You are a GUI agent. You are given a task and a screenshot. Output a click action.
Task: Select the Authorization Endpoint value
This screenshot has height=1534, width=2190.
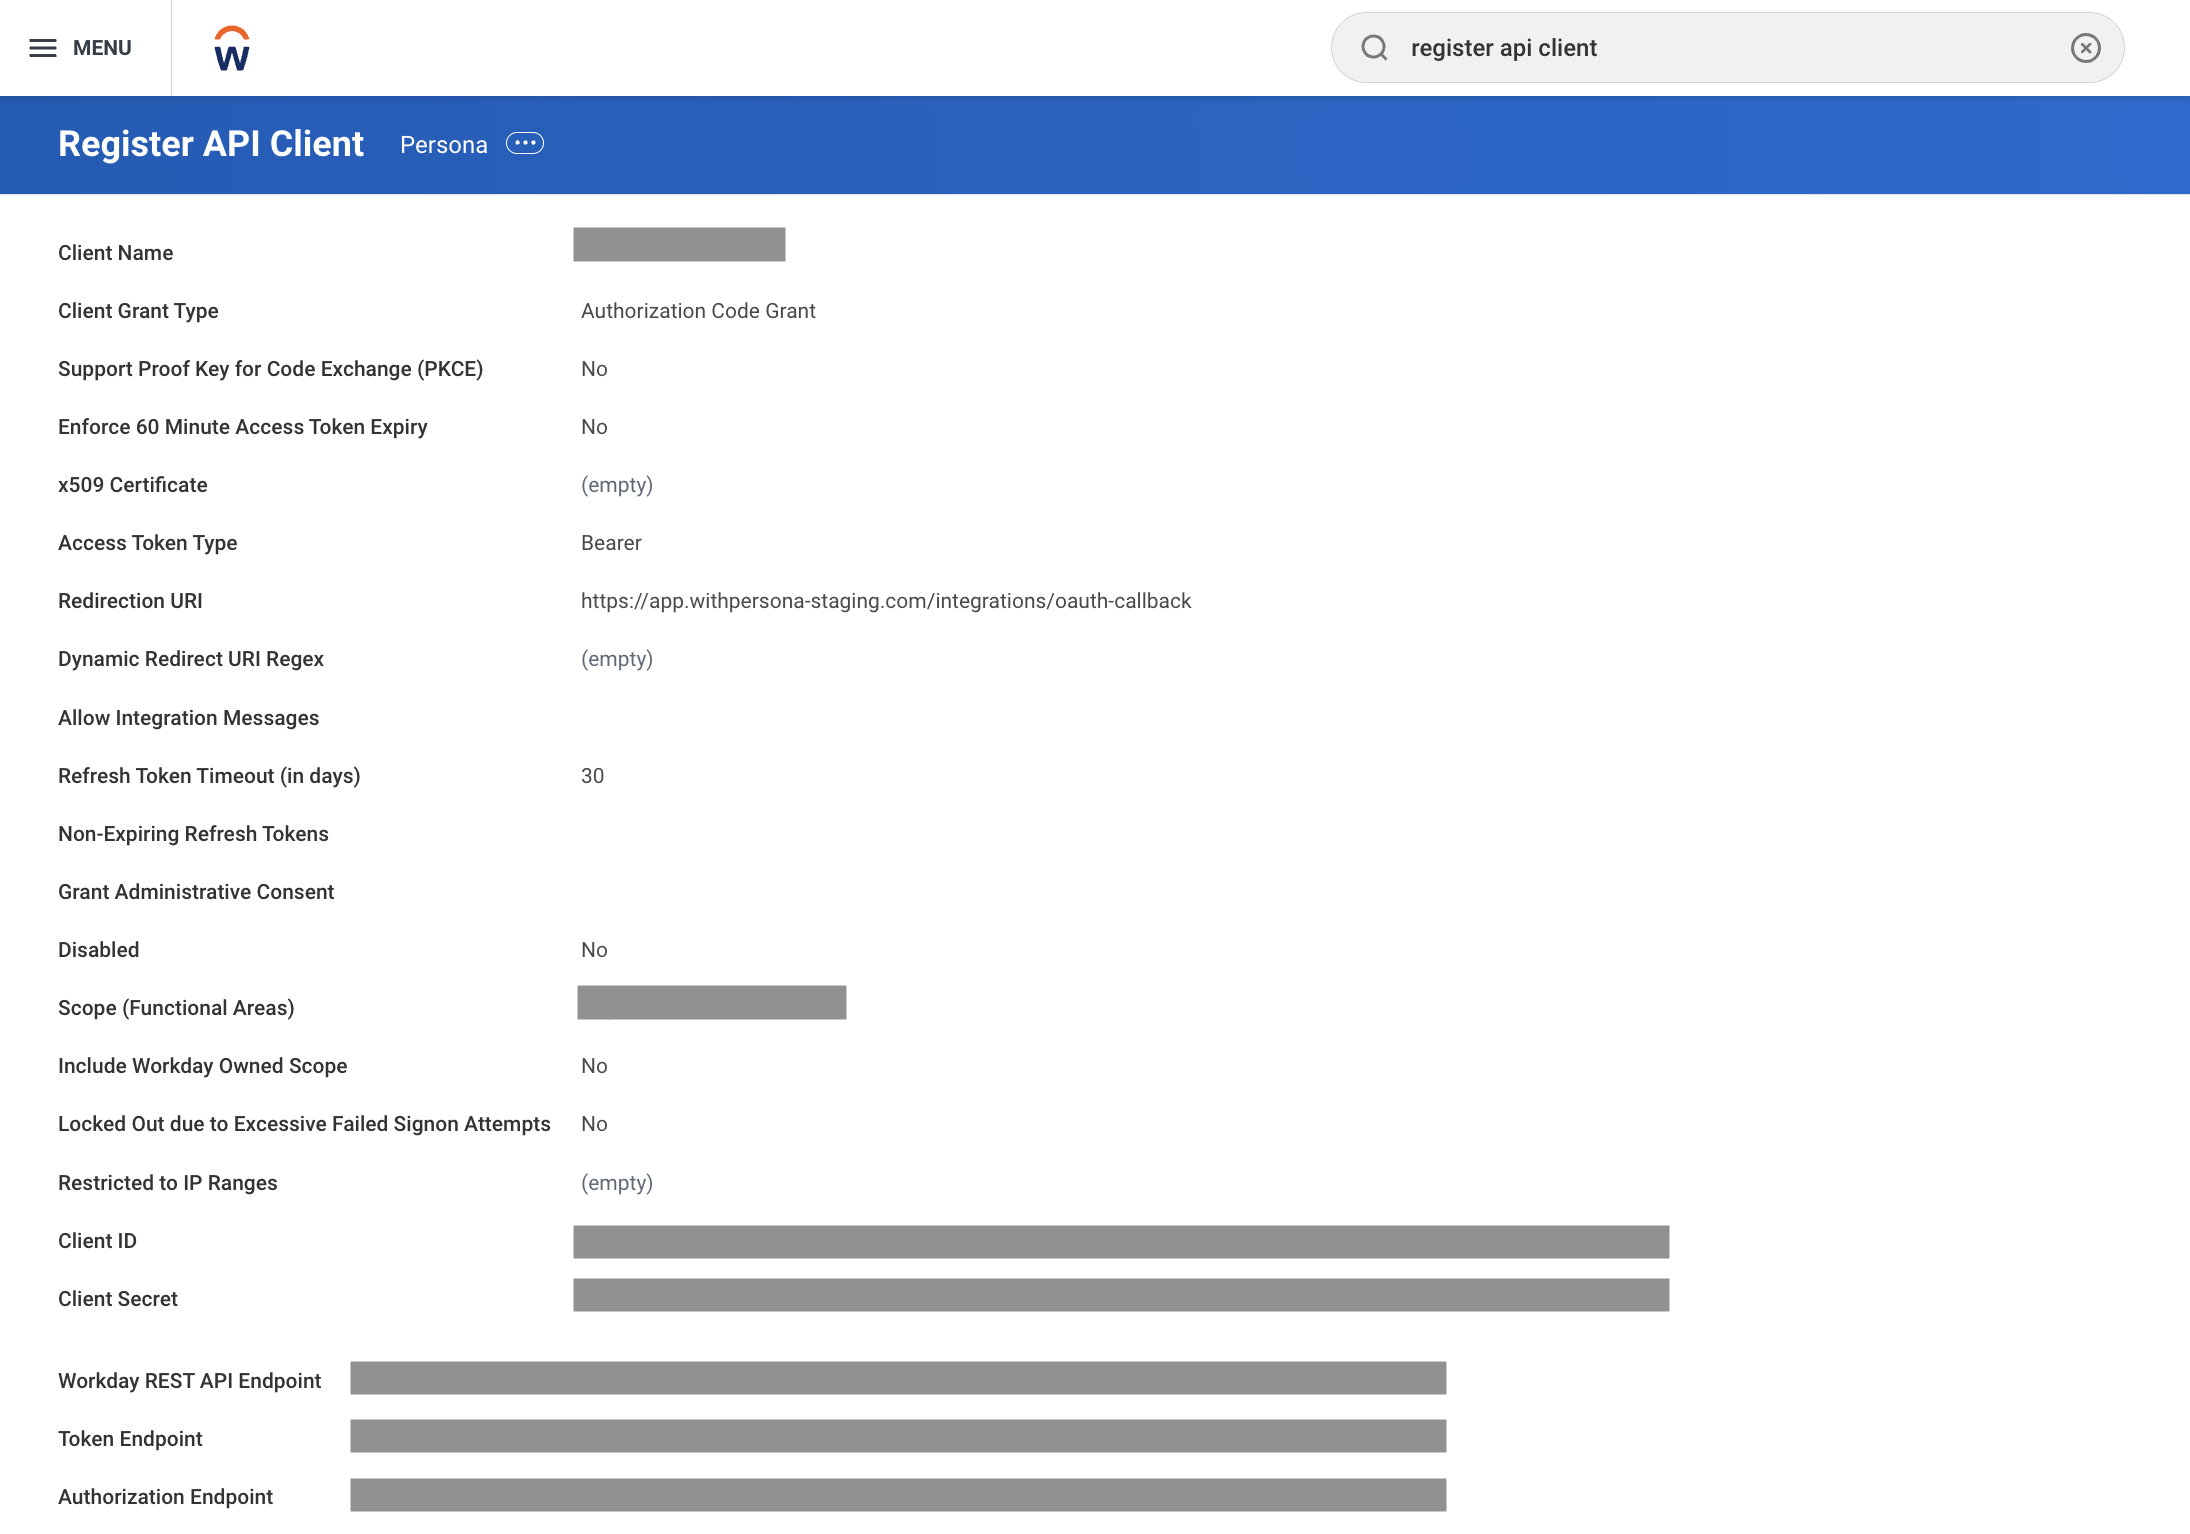(x=896, y=1495)
